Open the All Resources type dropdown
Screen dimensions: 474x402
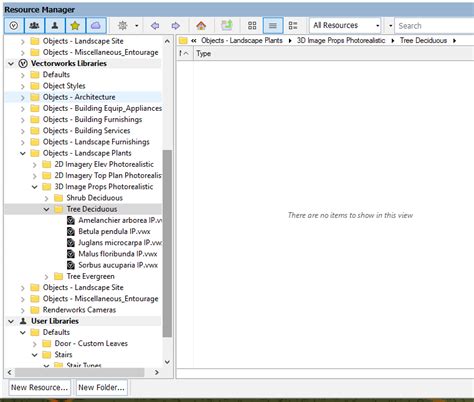346,26
